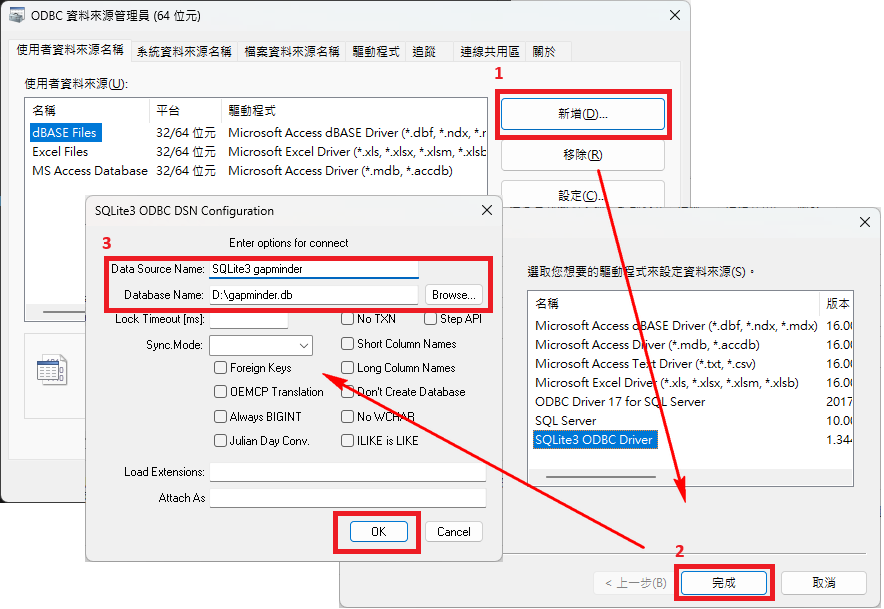Image resolution: width=884 pixels, height=609 pixels.
Task: Click the Lock Timeout [ms] field
Action: pyautogui.click(x=249, y=320)
